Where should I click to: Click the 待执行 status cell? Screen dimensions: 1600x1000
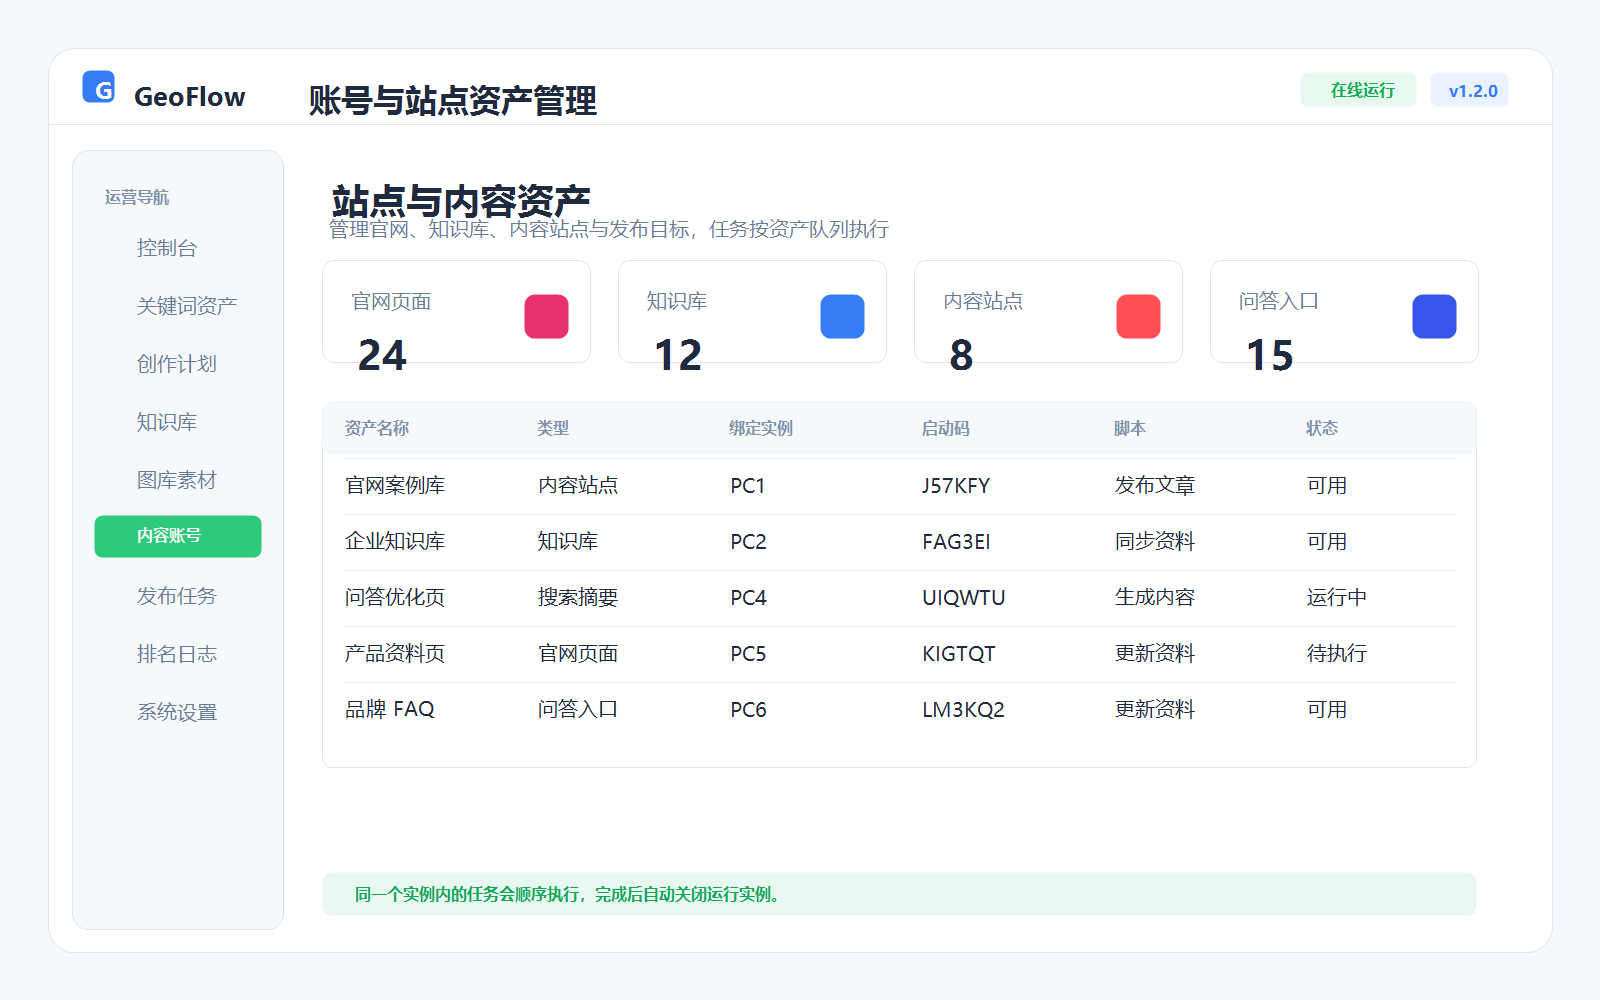[x=1337, y=654]
